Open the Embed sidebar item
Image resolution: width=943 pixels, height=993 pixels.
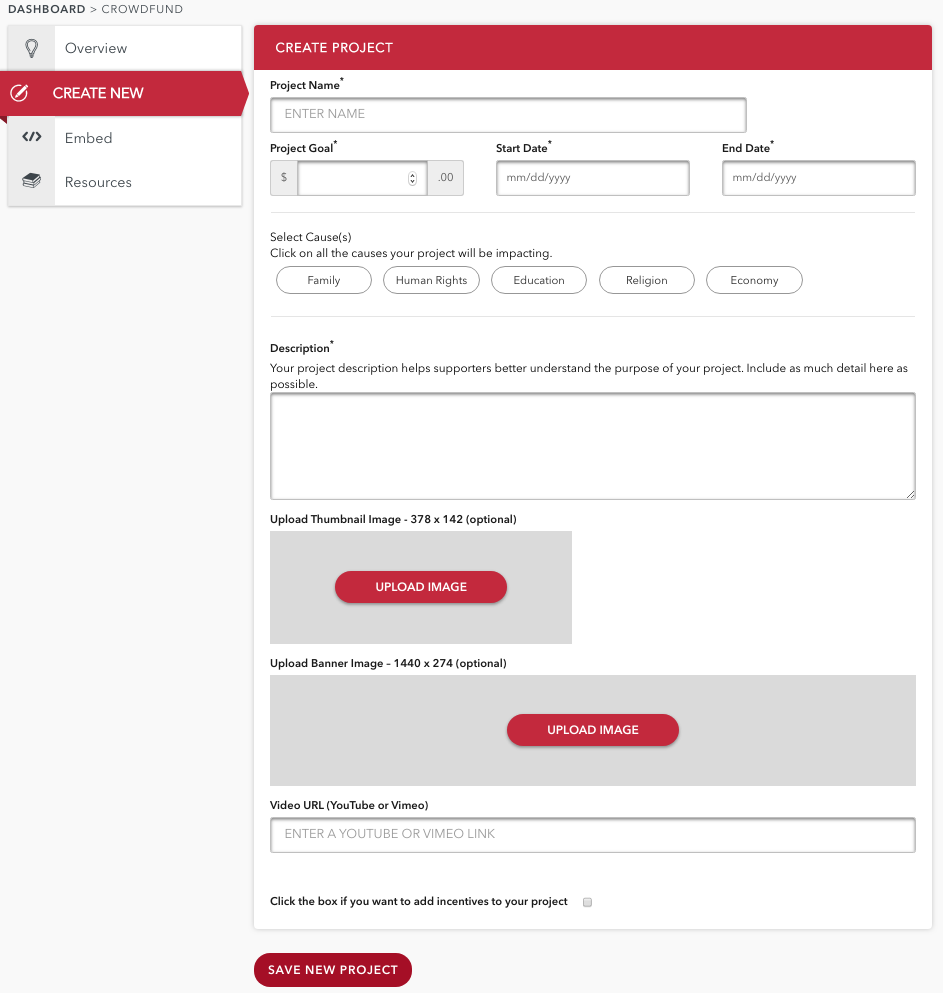pos(89,138)
